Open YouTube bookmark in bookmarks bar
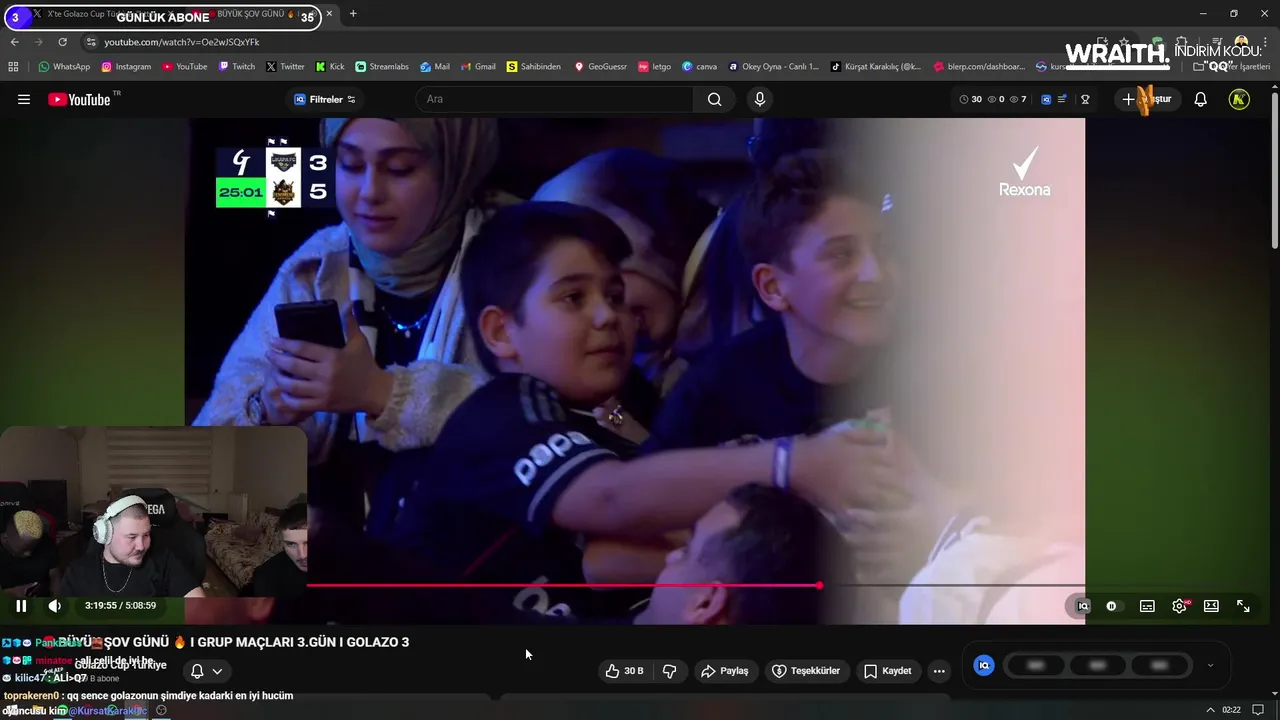The width and height of the screenshot is (1280, 720). 185,67
